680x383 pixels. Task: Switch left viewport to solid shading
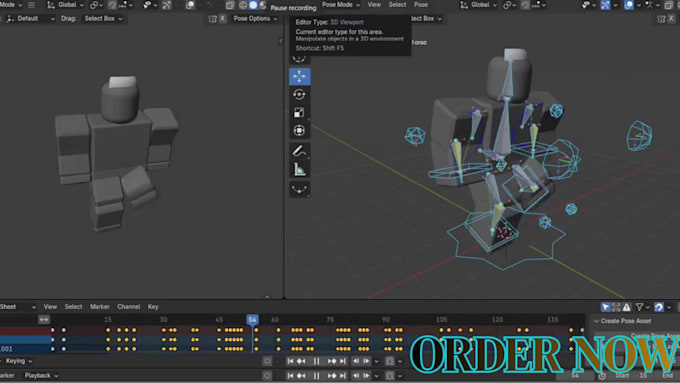253,5
